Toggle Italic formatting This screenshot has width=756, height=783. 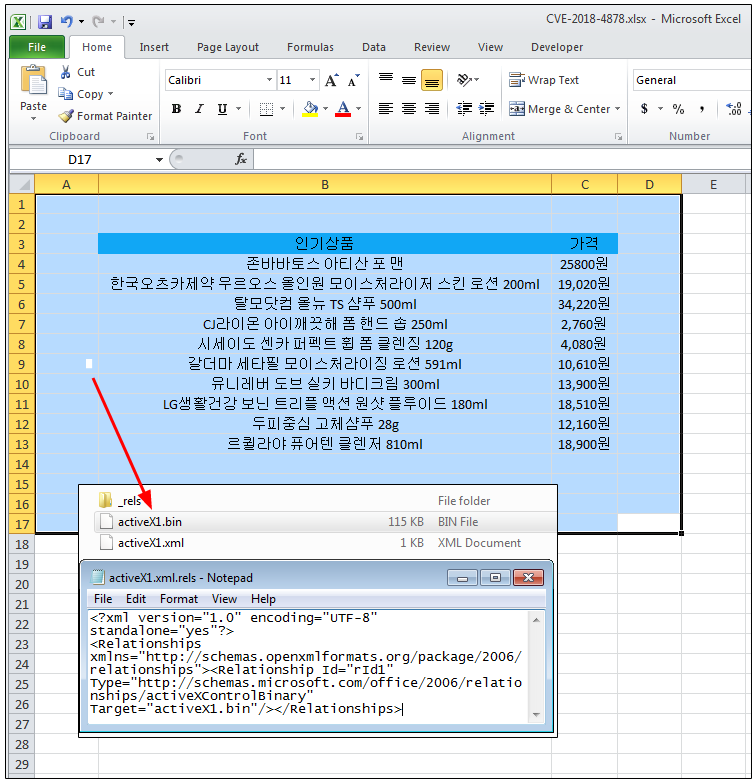coord(199,109)
